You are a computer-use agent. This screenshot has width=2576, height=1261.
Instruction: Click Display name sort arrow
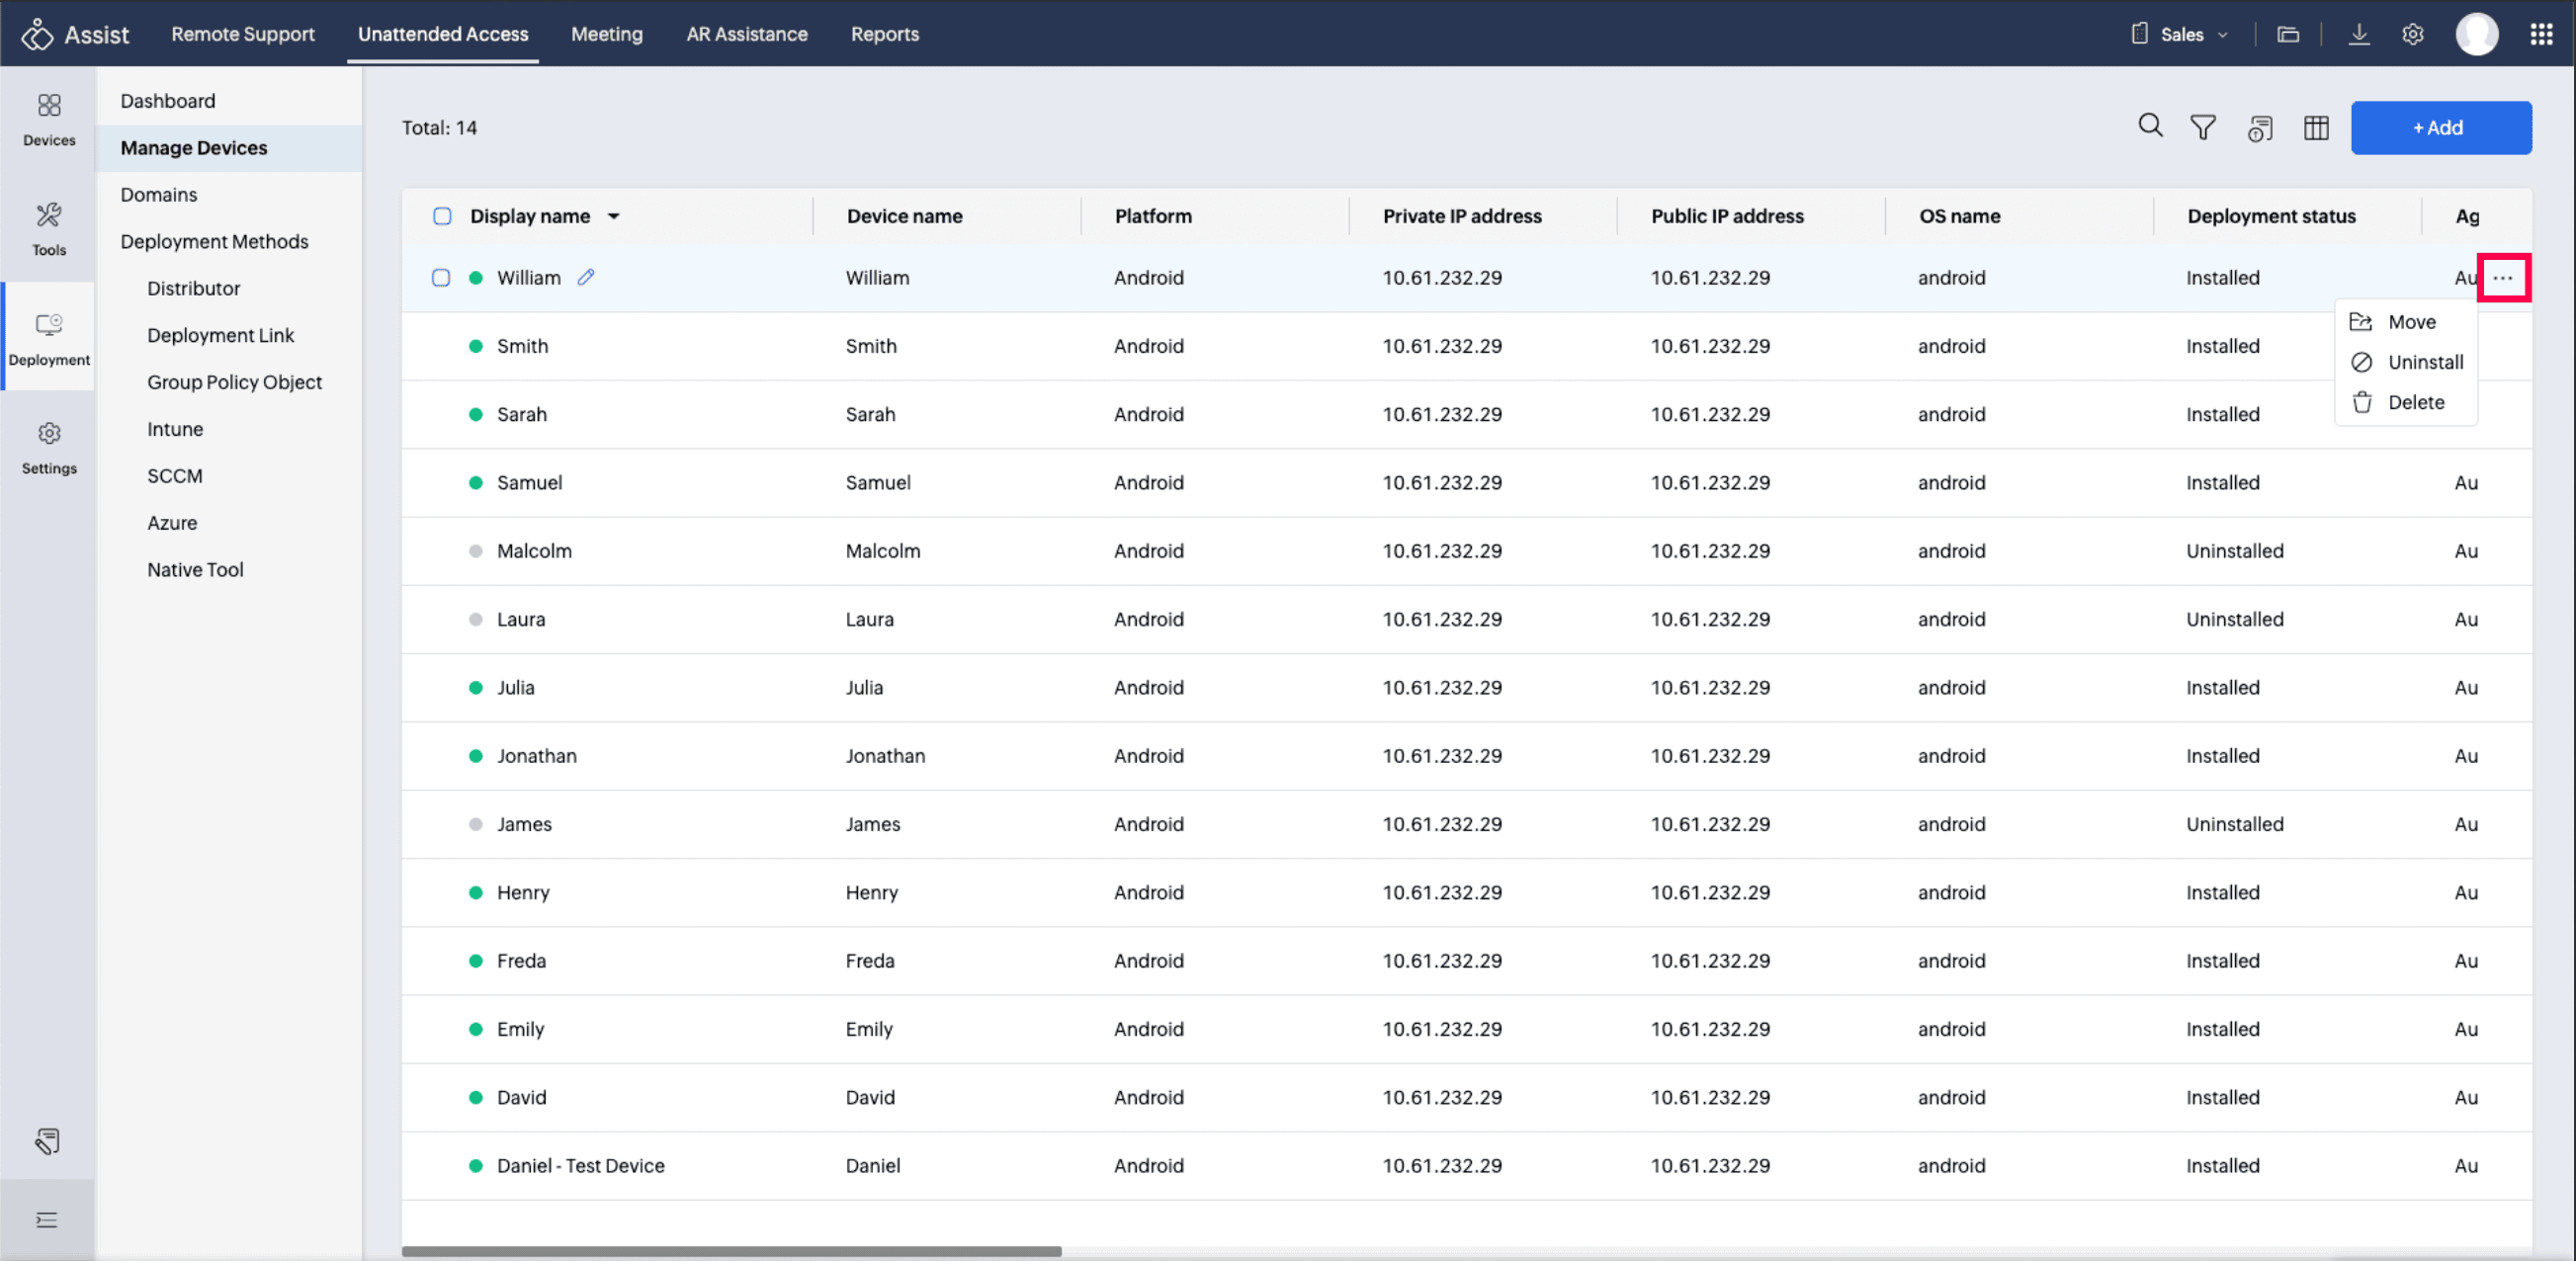pyautogui.click(x=614, y=216)
